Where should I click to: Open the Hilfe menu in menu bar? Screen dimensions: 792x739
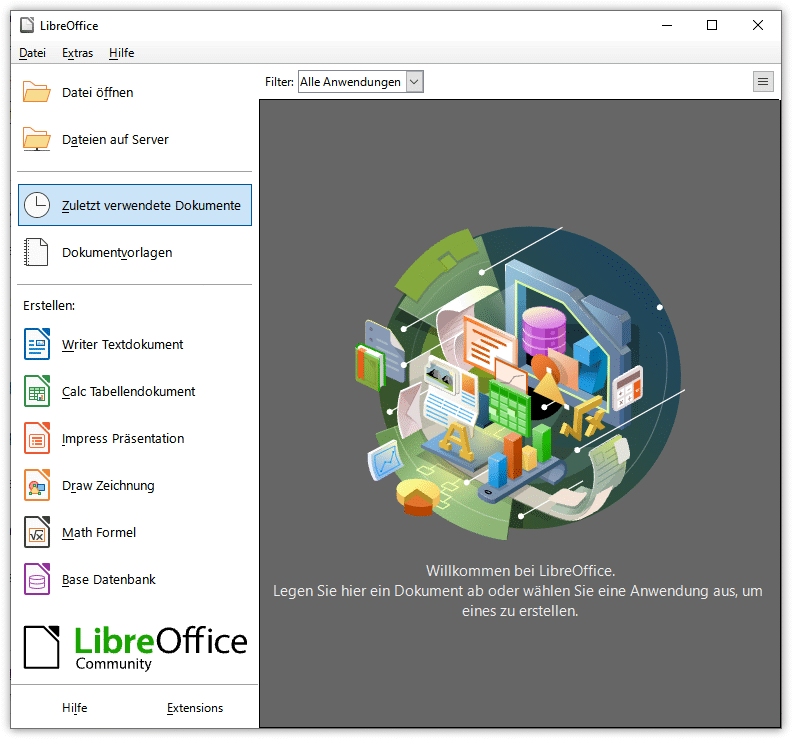(122, 53)
